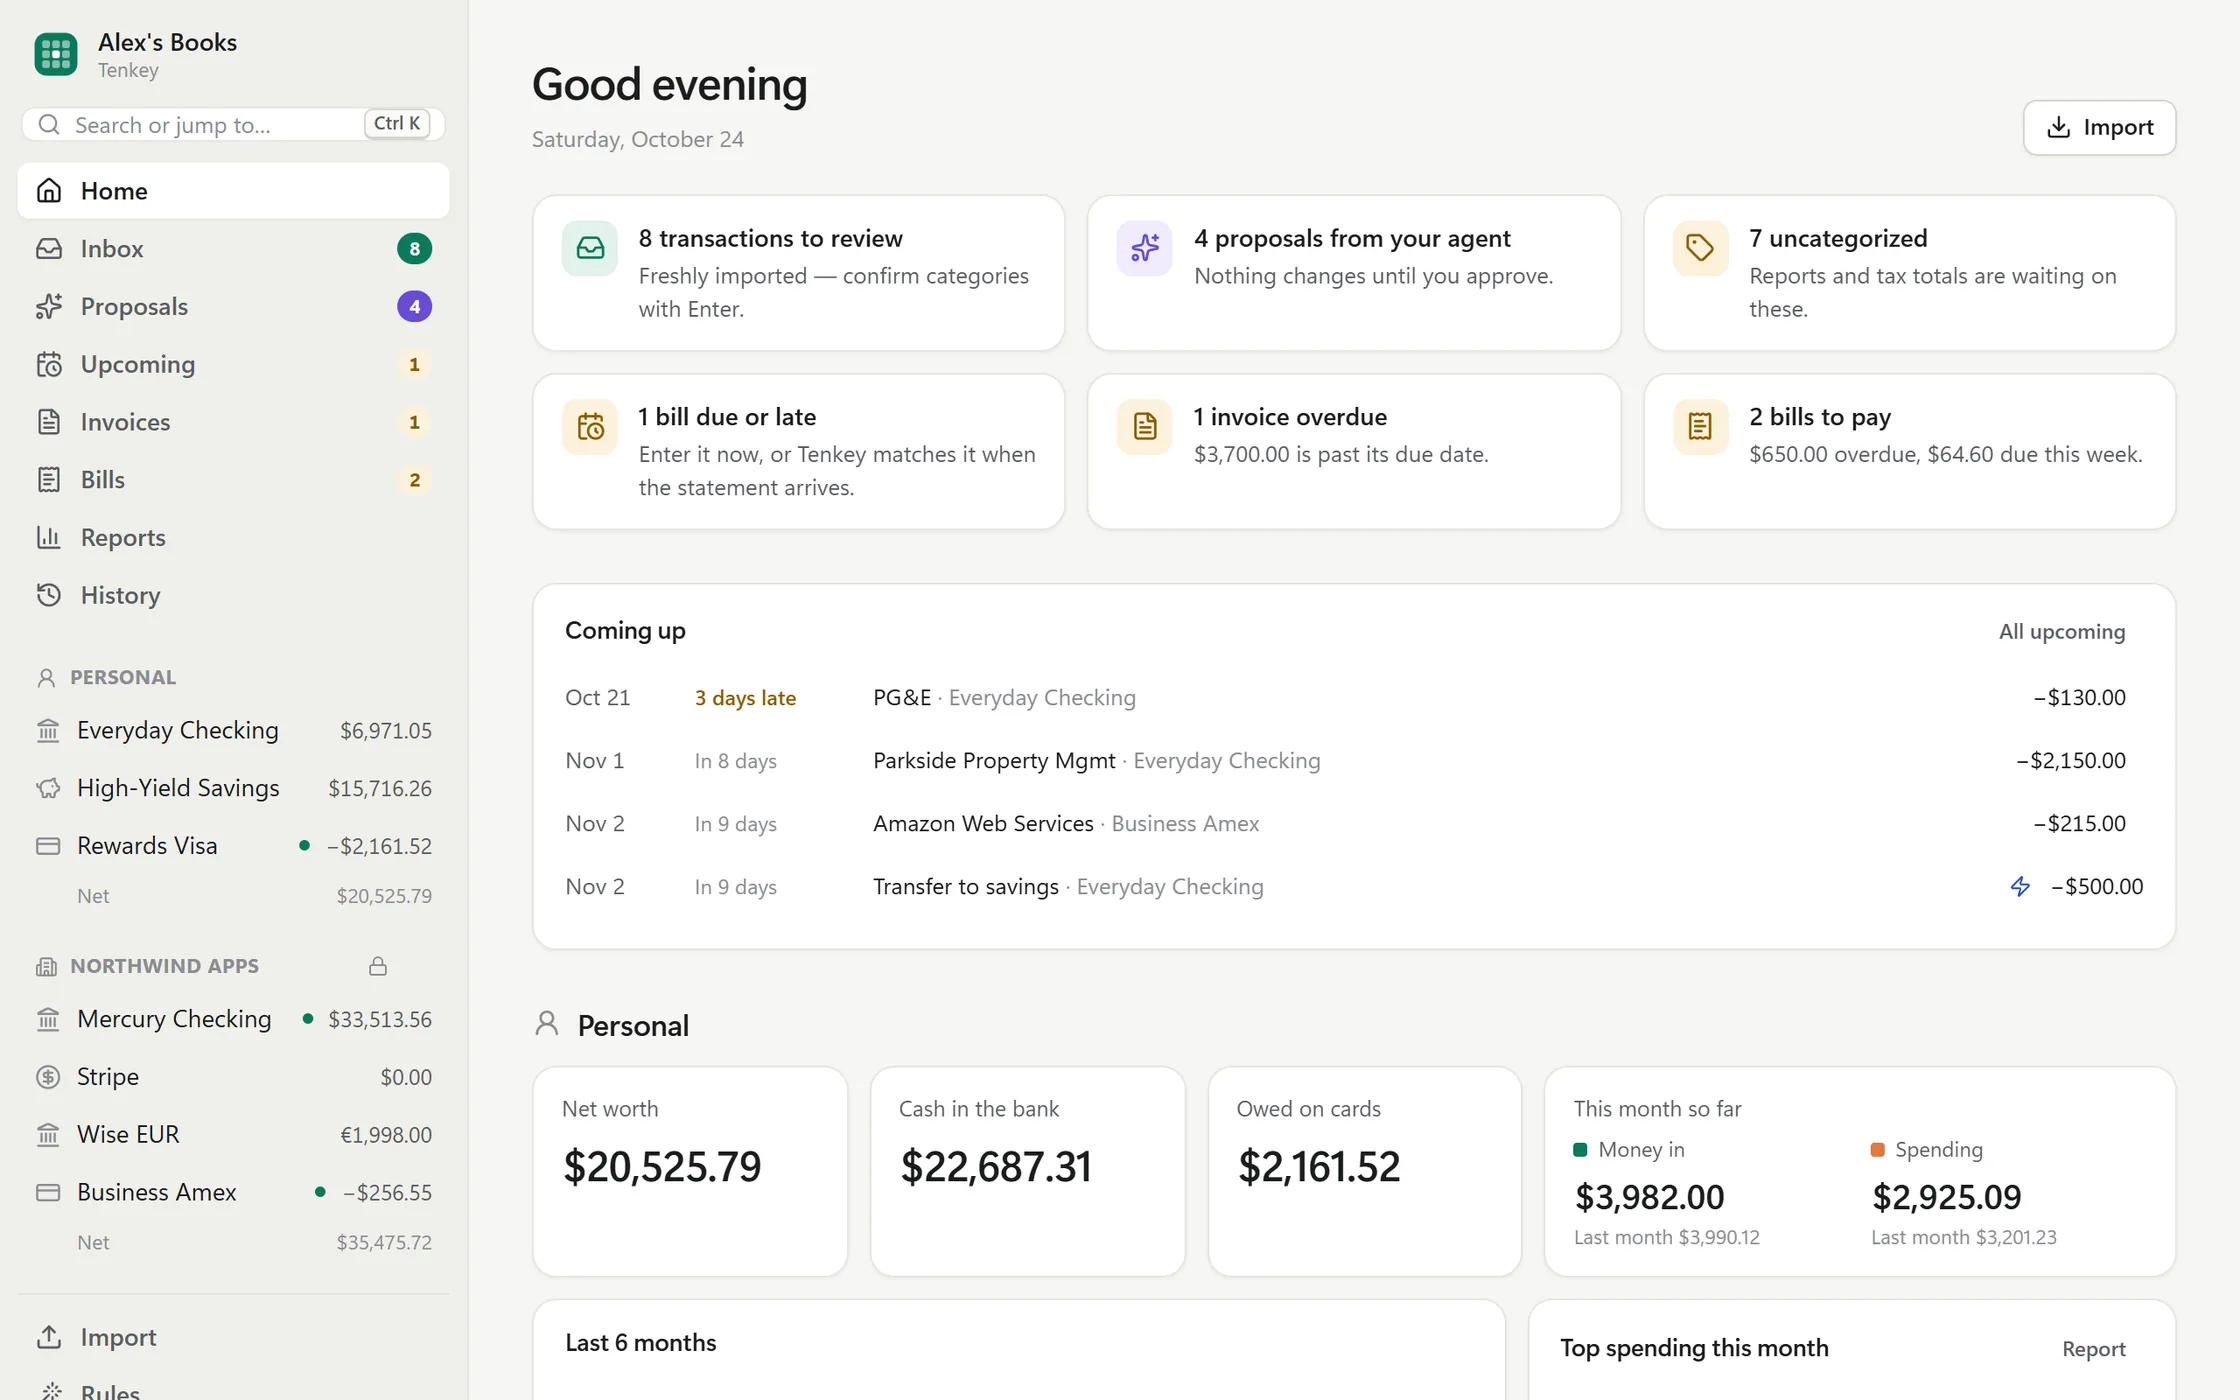The image size is (2240, 1400).
Task: Click the Home house icon
Action: (49, 190)
